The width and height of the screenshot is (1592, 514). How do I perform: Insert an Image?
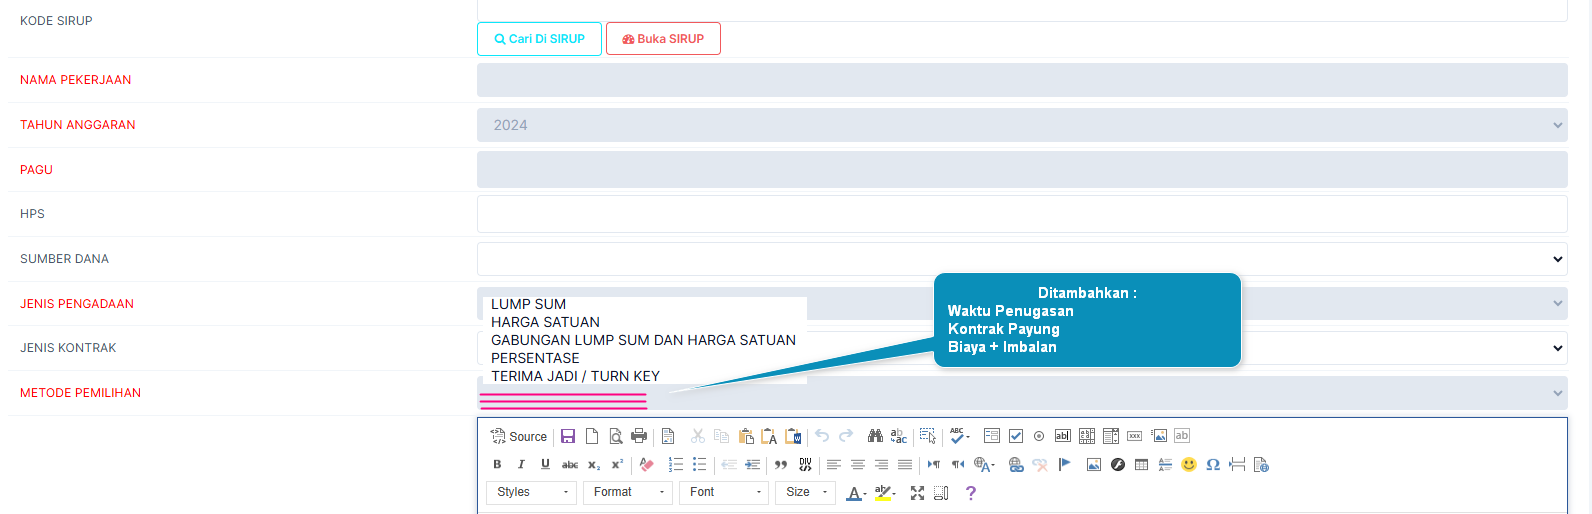[x=1093, y=464]
